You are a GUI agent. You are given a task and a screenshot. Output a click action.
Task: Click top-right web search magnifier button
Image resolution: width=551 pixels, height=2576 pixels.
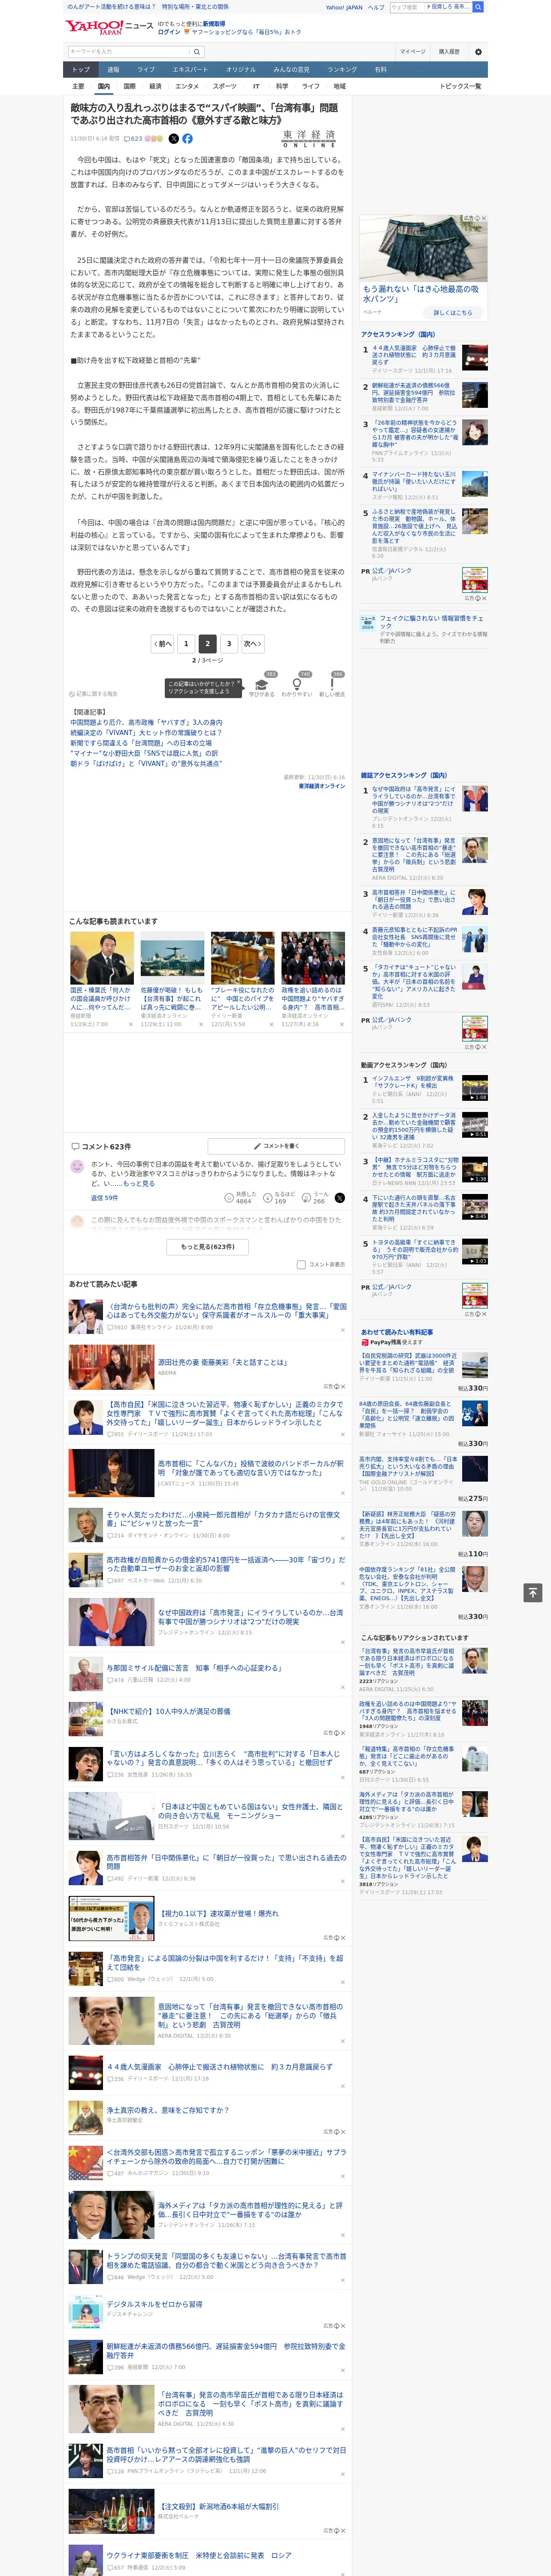[478, 7]
